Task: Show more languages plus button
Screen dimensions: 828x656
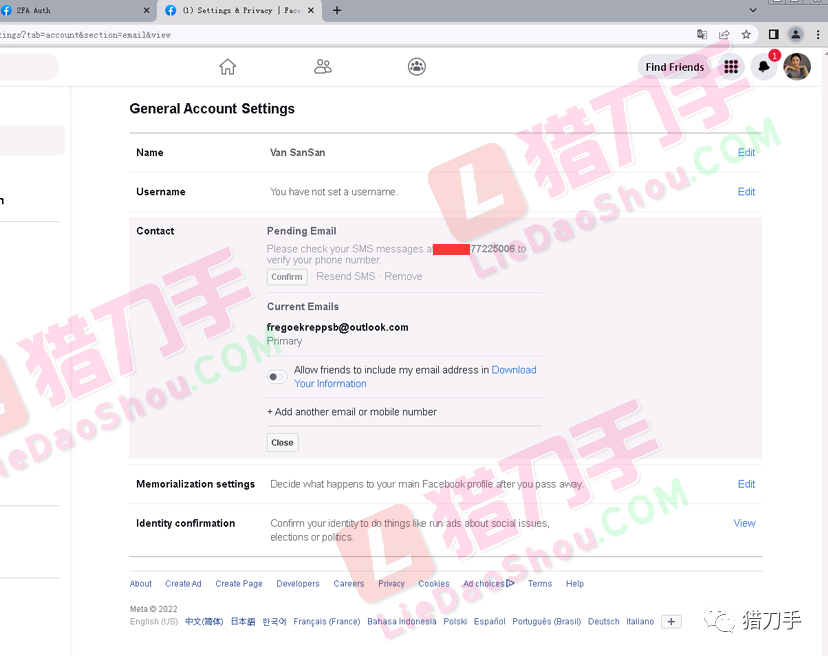Action: coord(671,622)
